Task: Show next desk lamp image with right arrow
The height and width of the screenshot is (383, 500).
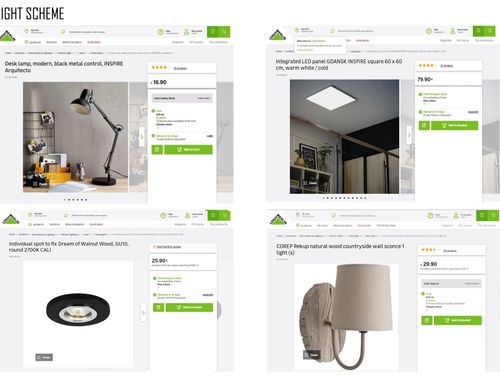Action: click(141, 137)
